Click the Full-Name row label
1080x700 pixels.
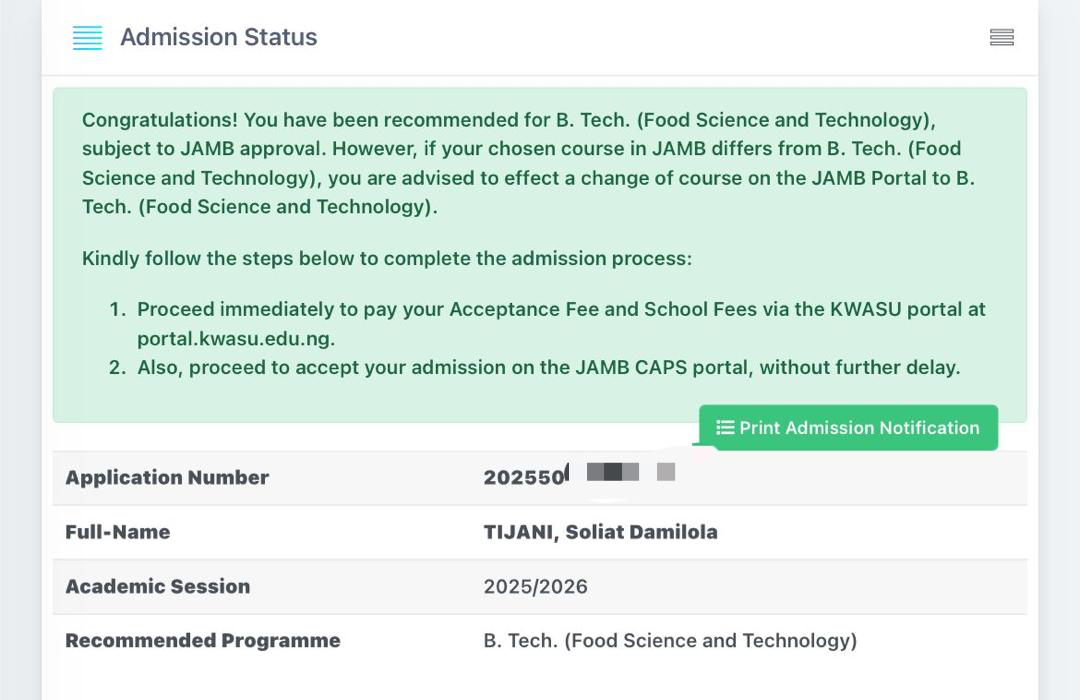coord(117,532)
